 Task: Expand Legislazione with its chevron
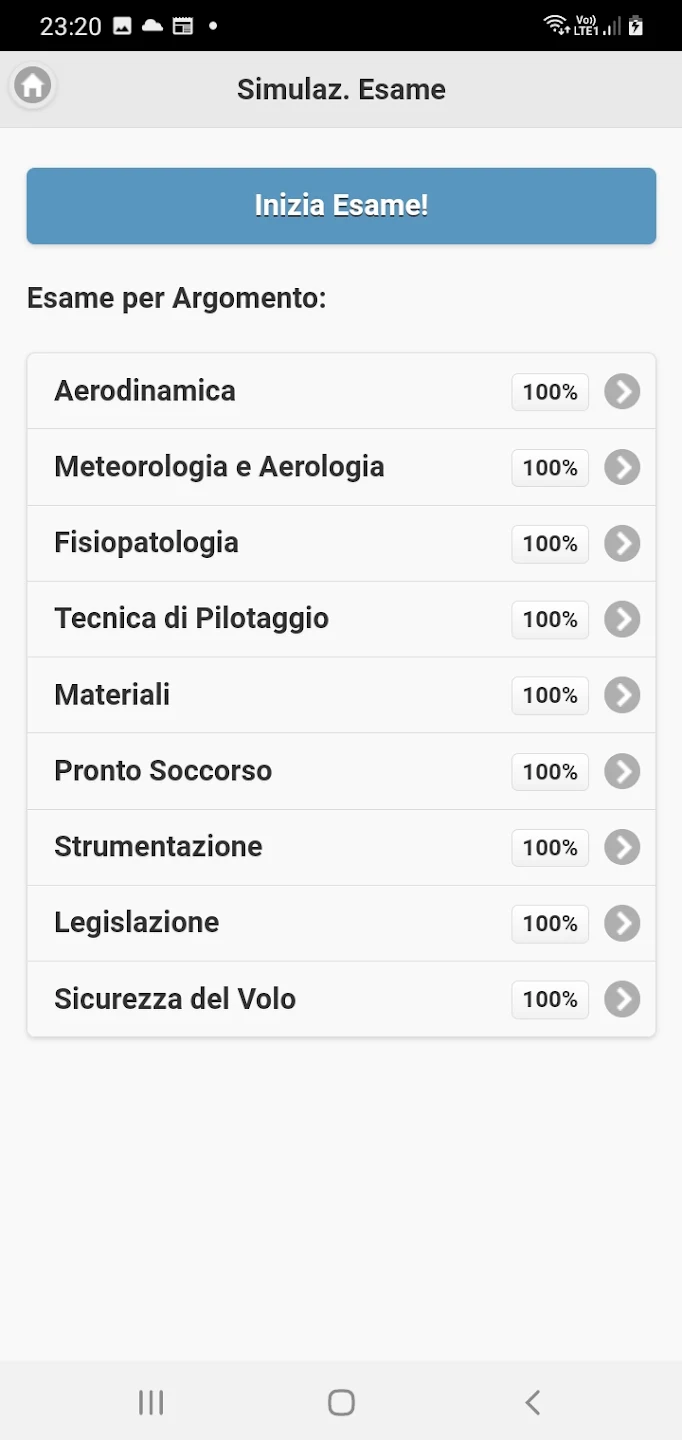tap(621, 923)
